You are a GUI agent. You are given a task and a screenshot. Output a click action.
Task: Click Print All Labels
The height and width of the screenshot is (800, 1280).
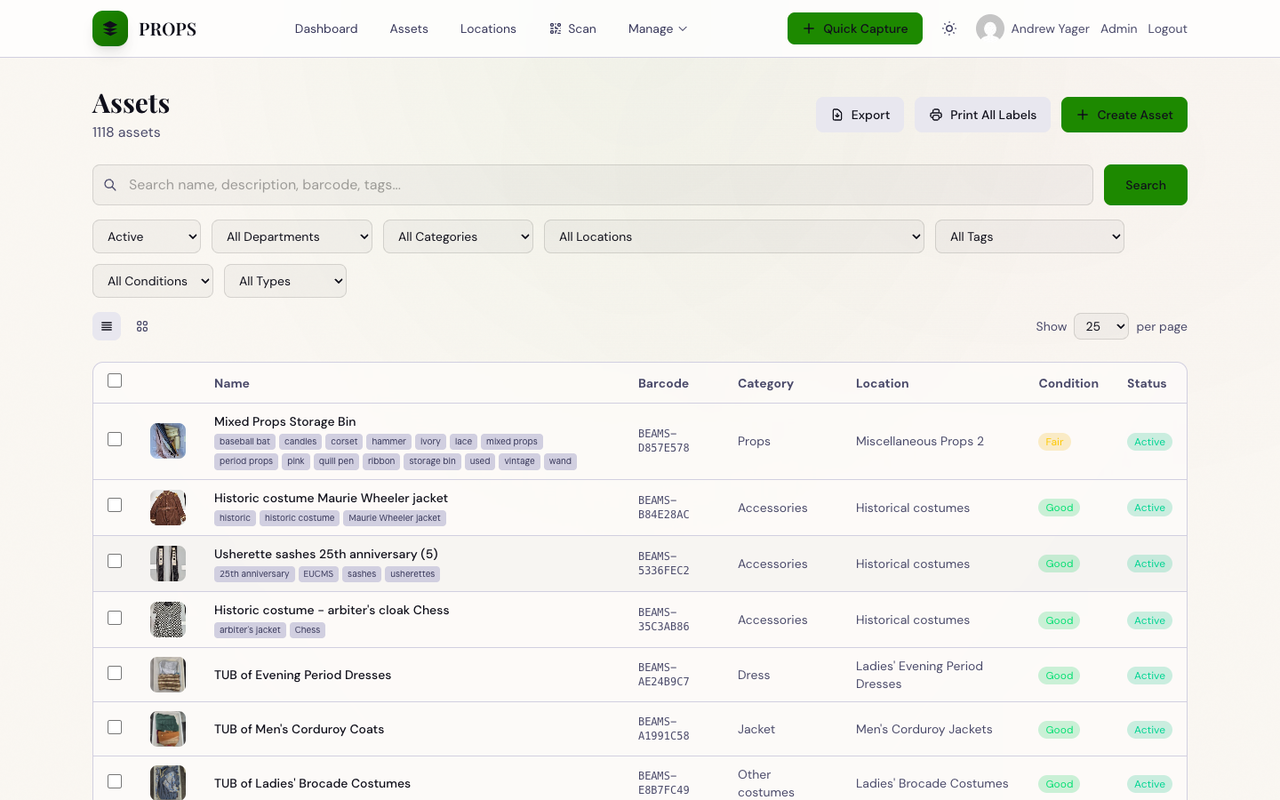point(982,115)
